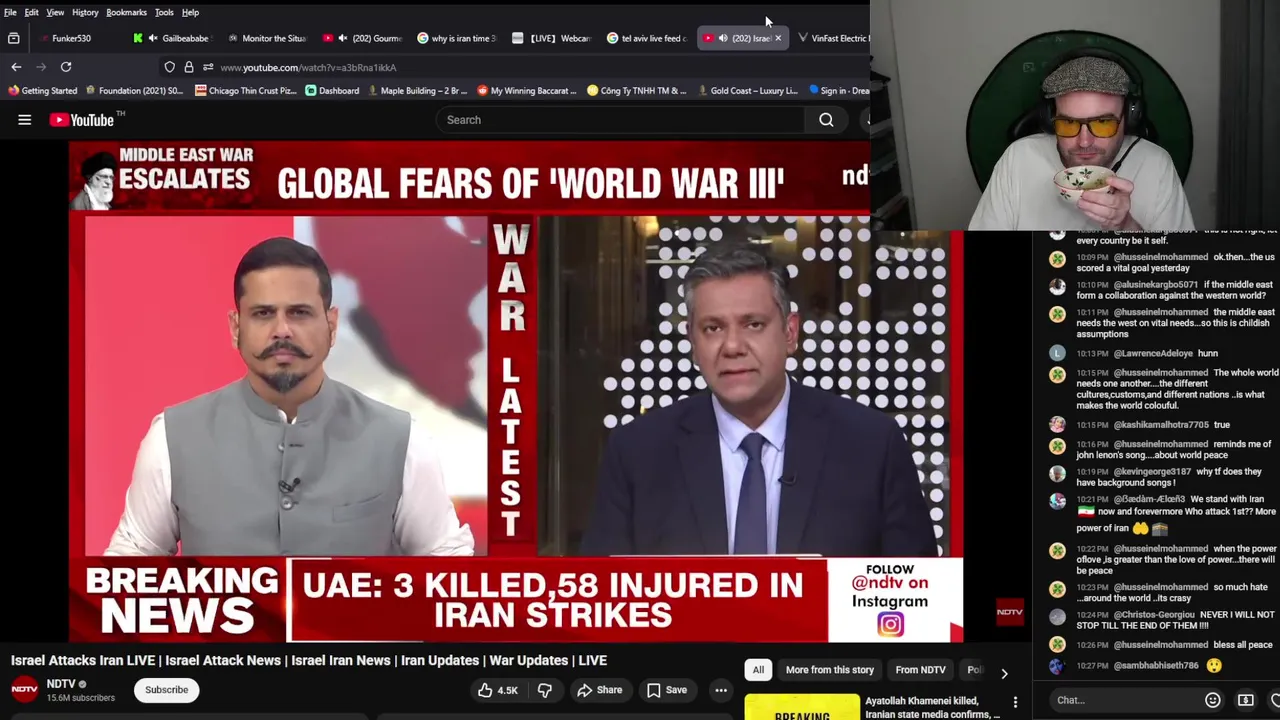Open the Công Ty TNHH TM bookmark
This screenshot has height=720, width=1280.
pos(637,91)
